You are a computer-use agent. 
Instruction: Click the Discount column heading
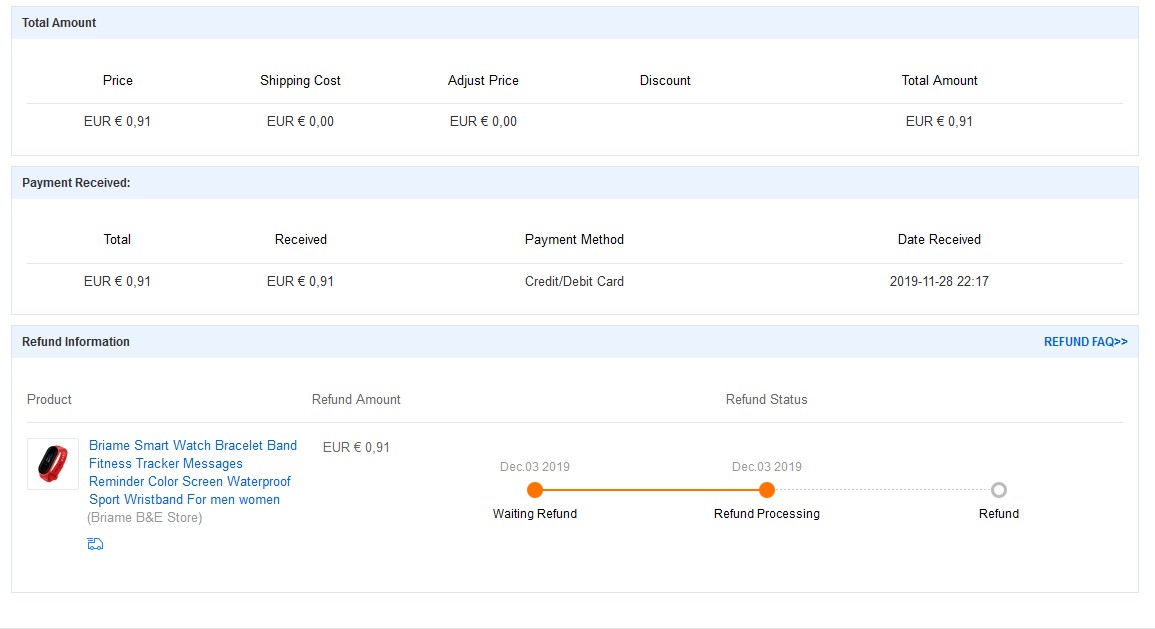click(665, 81)
